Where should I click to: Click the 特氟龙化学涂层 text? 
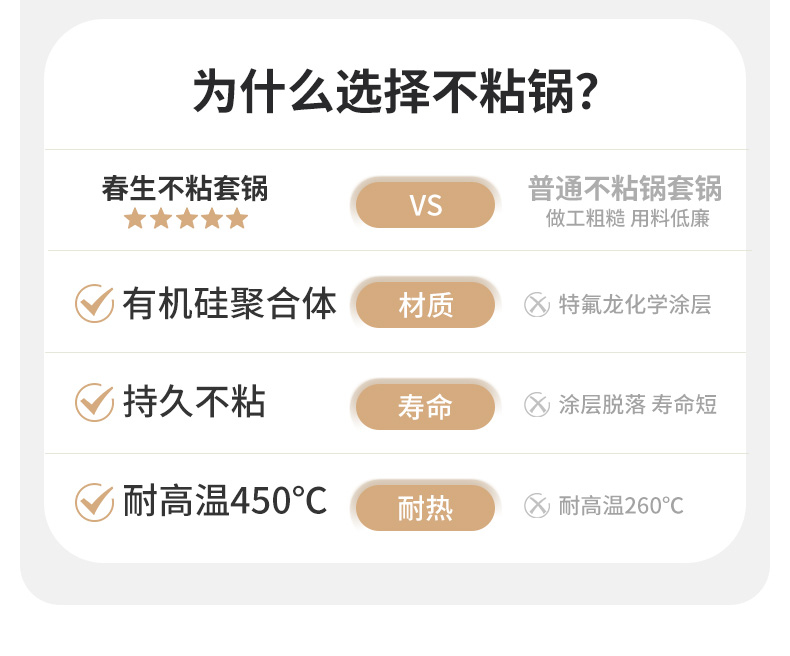point(635,304)
